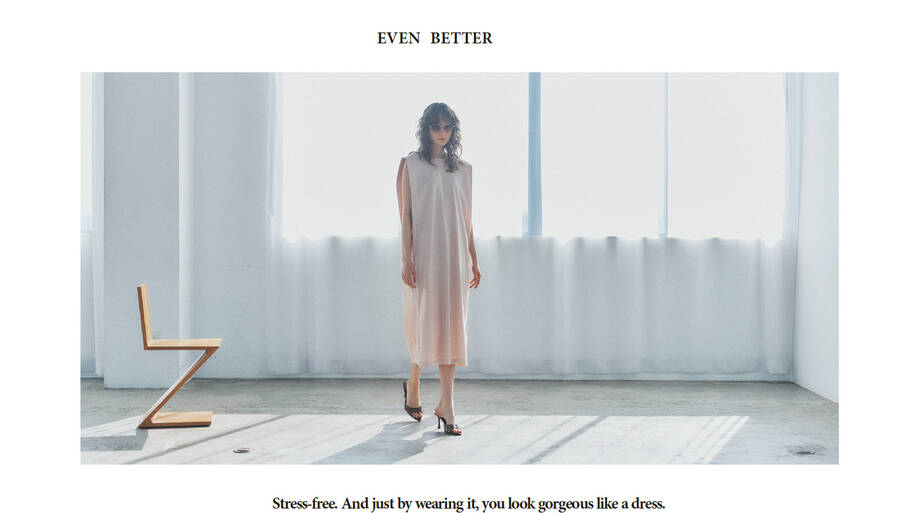
Task: Click the bright window pane at right
Action: (x=726, y=154)
